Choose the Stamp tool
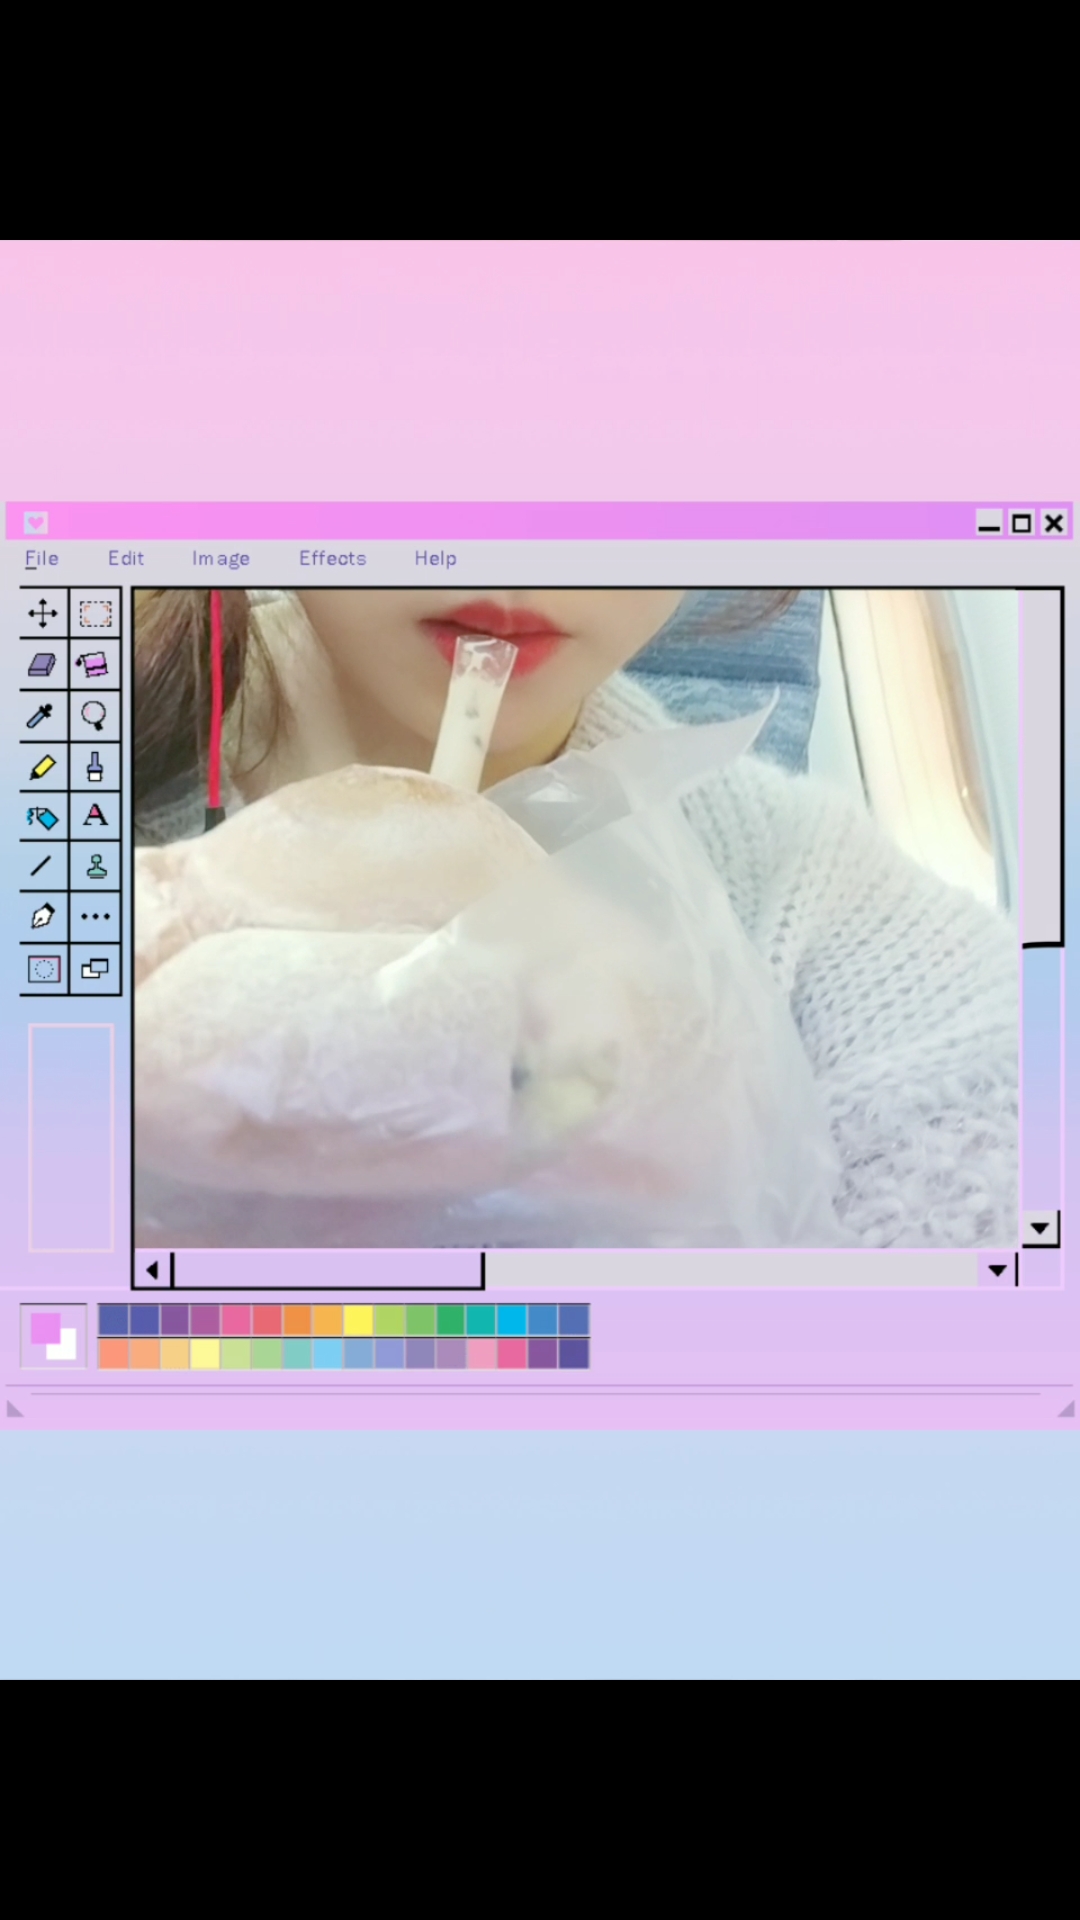This screenshot has width=1080, height=1920. (x=95, y=867)
